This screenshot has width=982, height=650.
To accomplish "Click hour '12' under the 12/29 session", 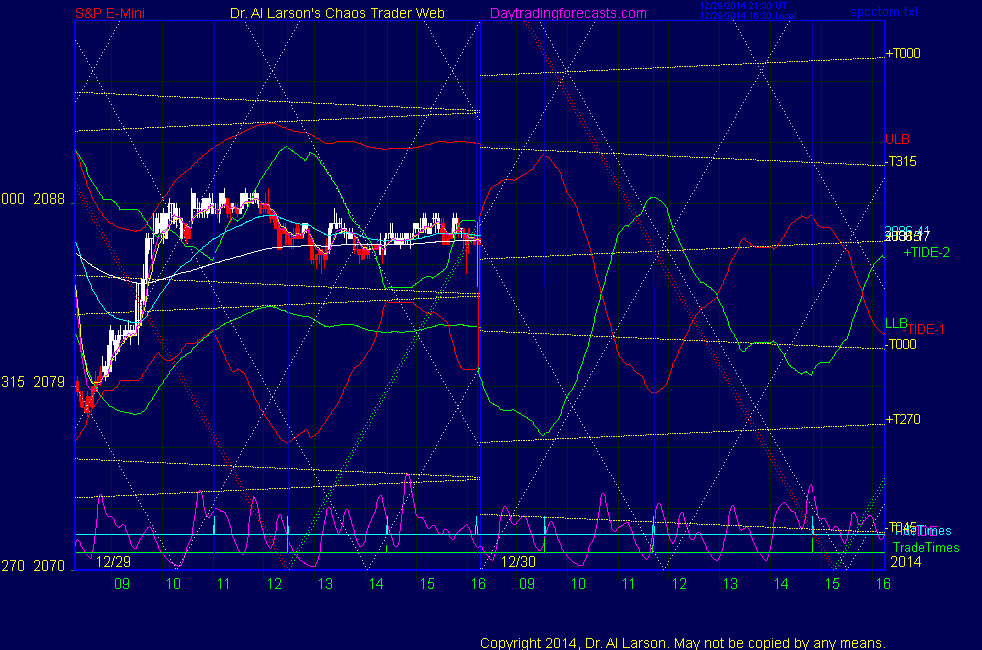I will click(x=274, y=584).
